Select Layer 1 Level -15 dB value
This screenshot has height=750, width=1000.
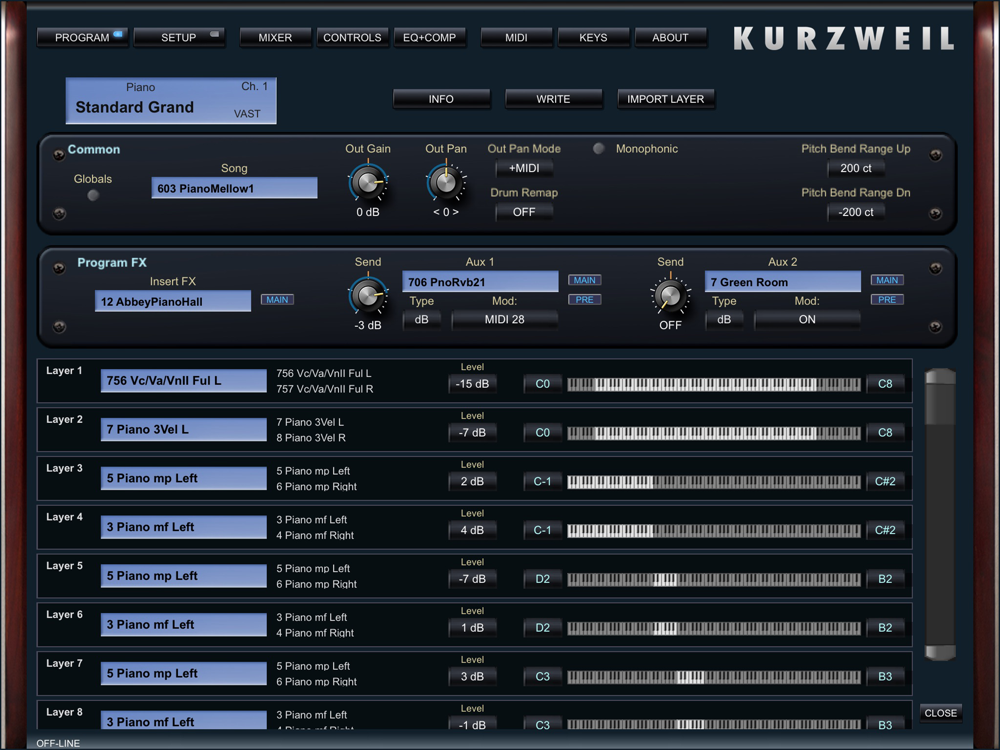point(472,384)
